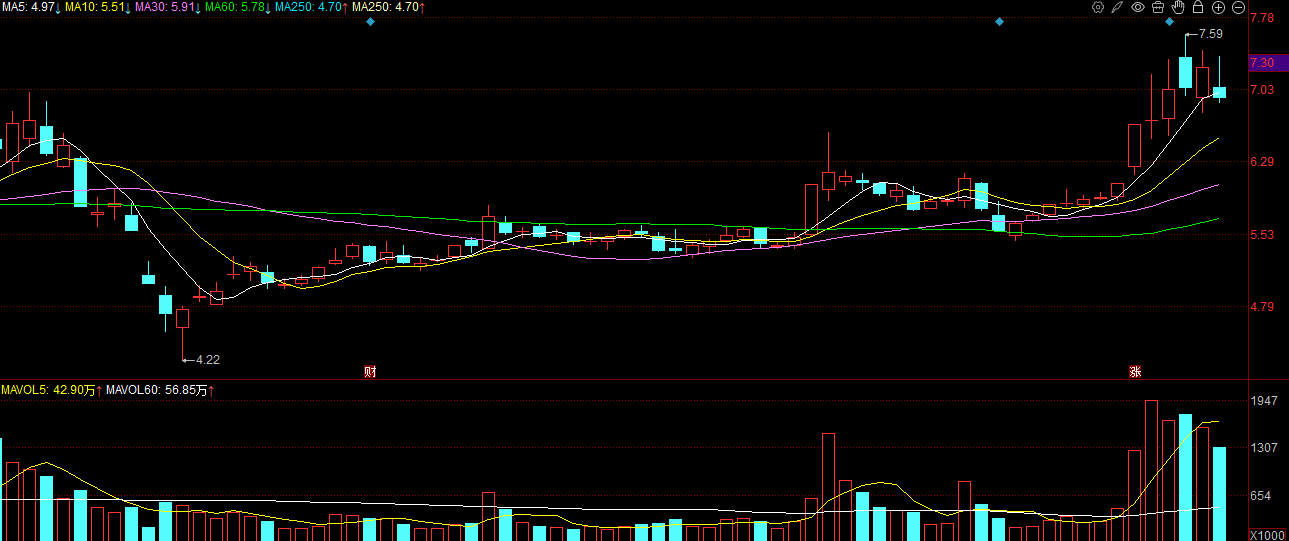
Task: Select the drawing pen tool
Action: pos(1118,7)
